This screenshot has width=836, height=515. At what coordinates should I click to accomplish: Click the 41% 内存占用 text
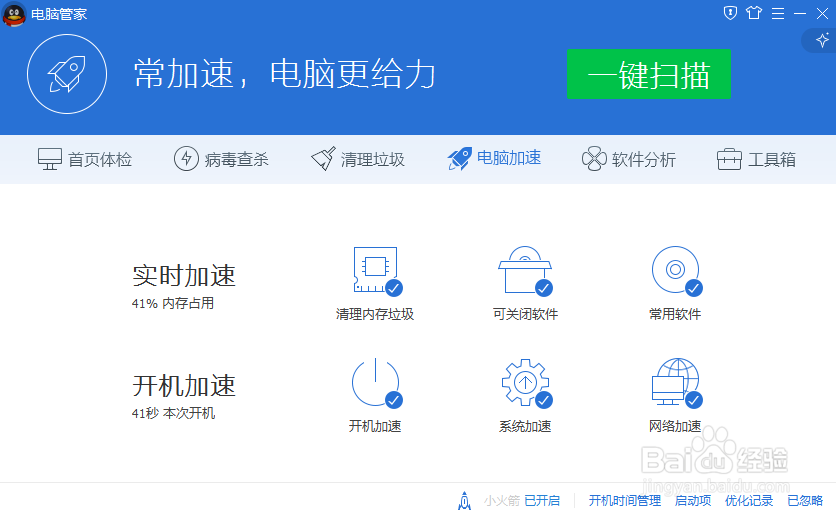[173, 303]
